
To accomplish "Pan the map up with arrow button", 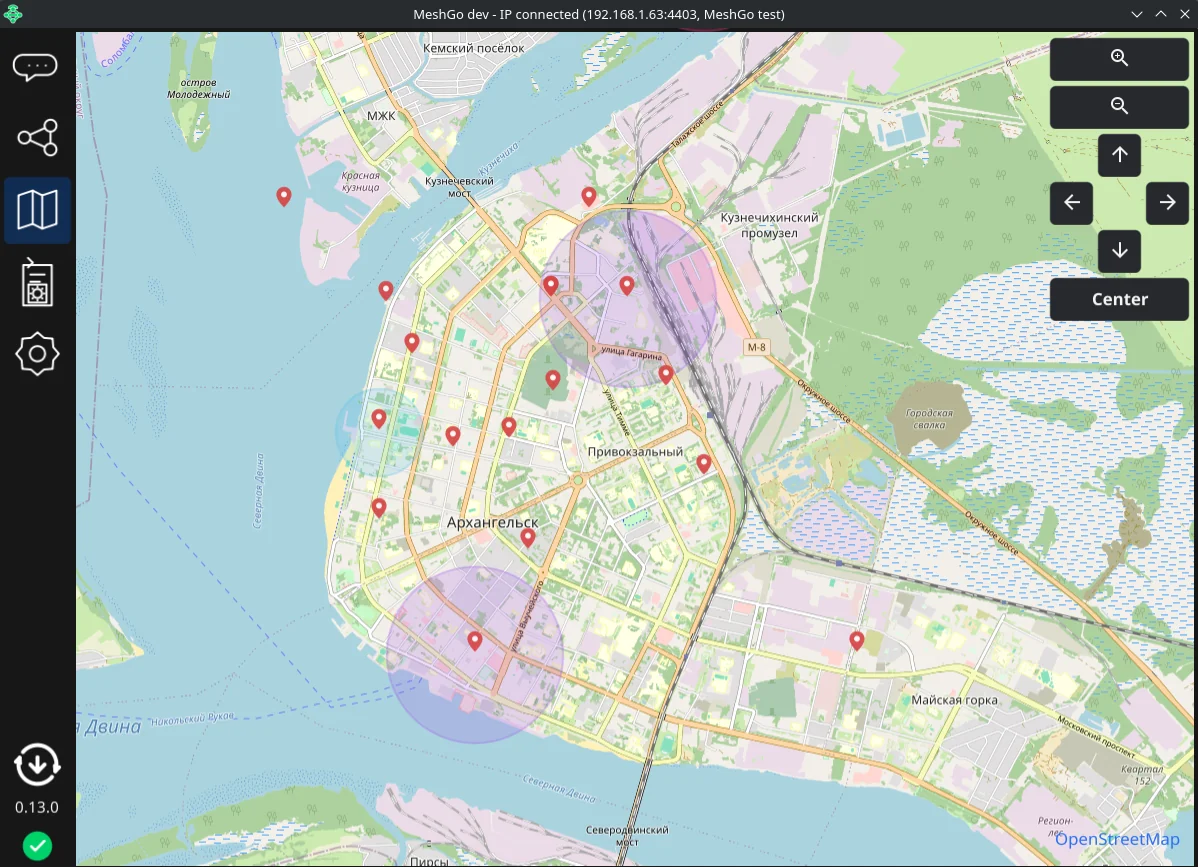I will (1119, 155).
